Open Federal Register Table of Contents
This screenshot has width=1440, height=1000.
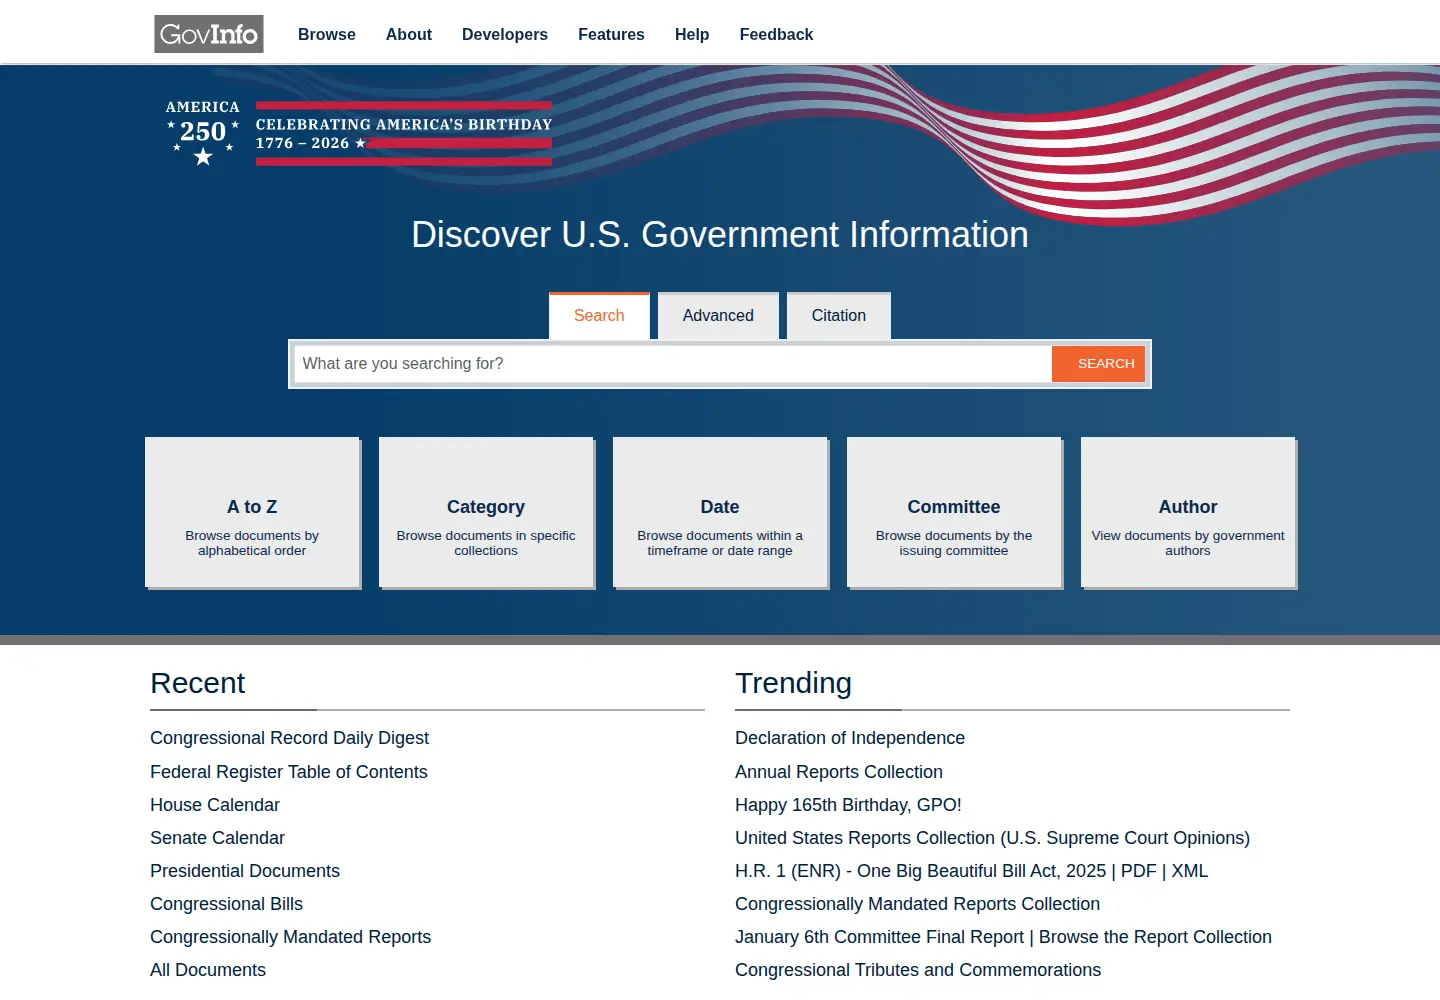289,772
